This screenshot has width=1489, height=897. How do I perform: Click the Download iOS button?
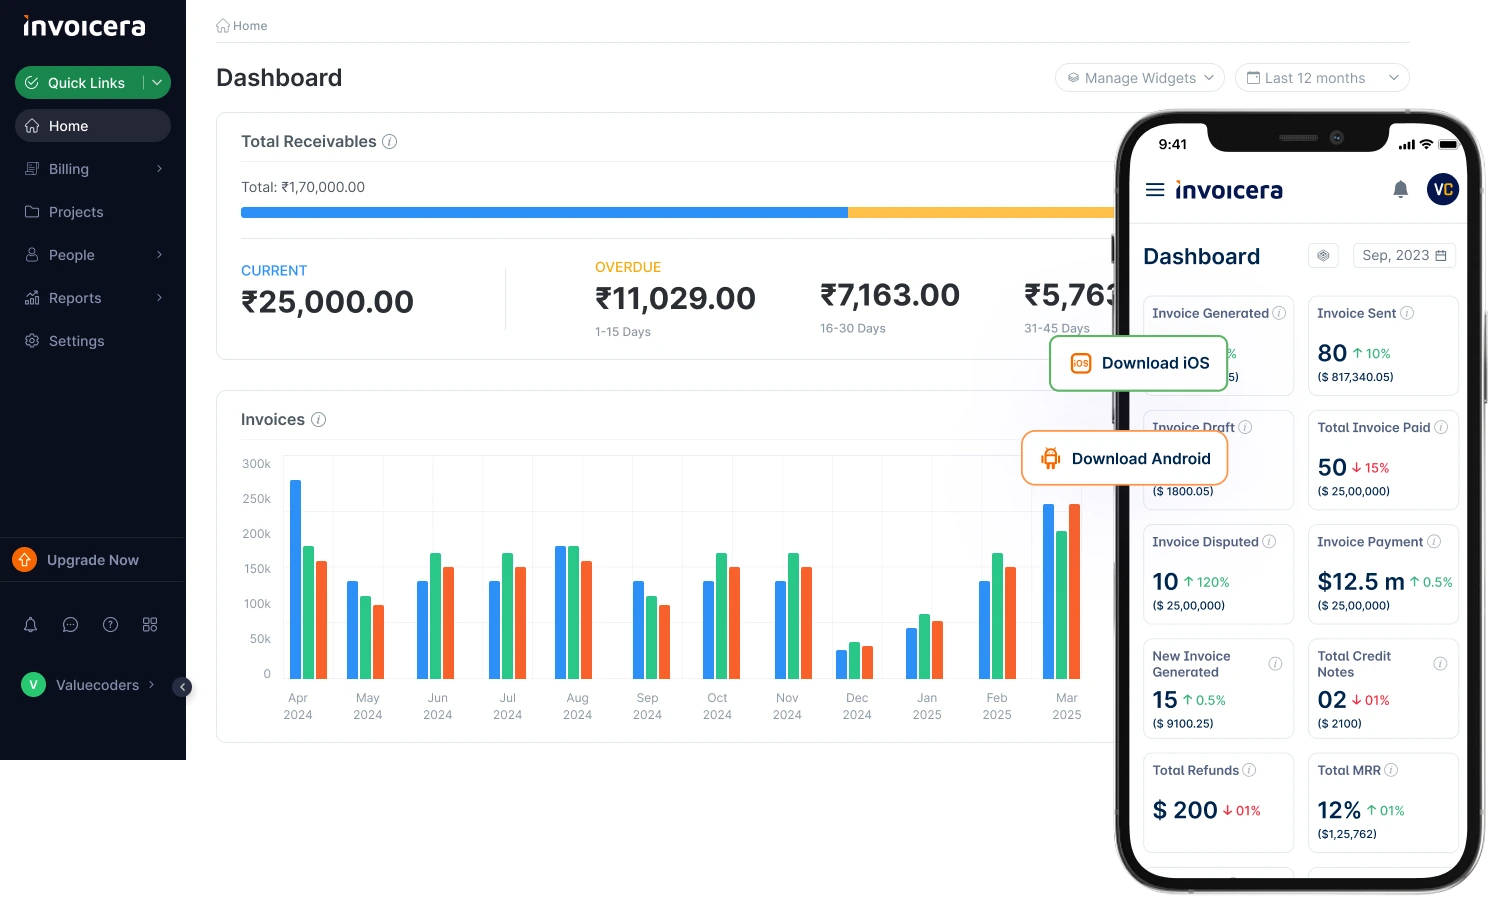point(1139,363)
